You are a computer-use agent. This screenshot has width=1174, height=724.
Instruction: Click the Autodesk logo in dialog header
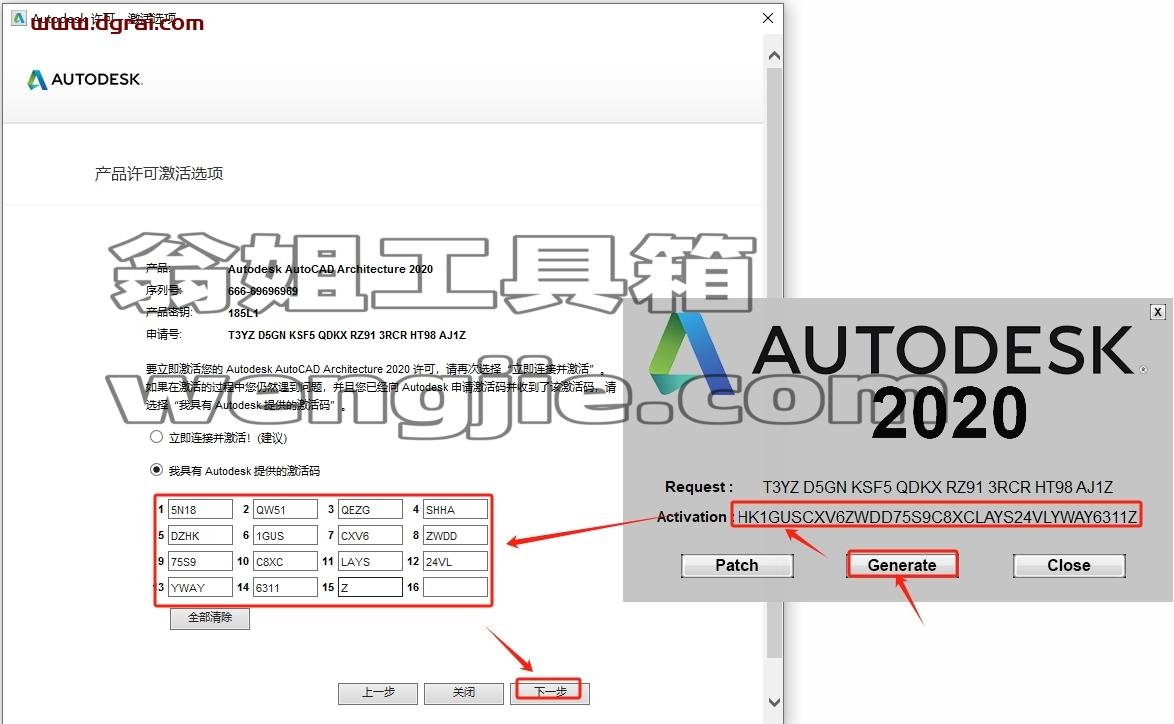pos(85,79)
